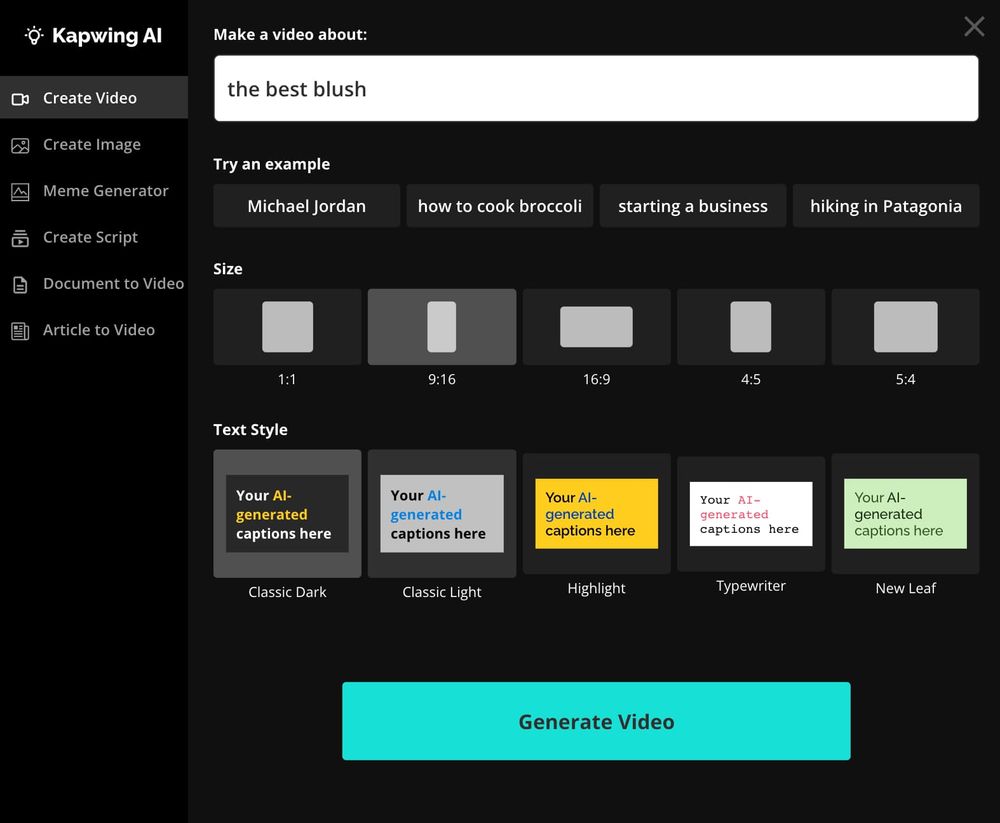The image size is (1000, 823).
Task: Close the Kapwing AI dialog
Action: (x=973, y=27)
